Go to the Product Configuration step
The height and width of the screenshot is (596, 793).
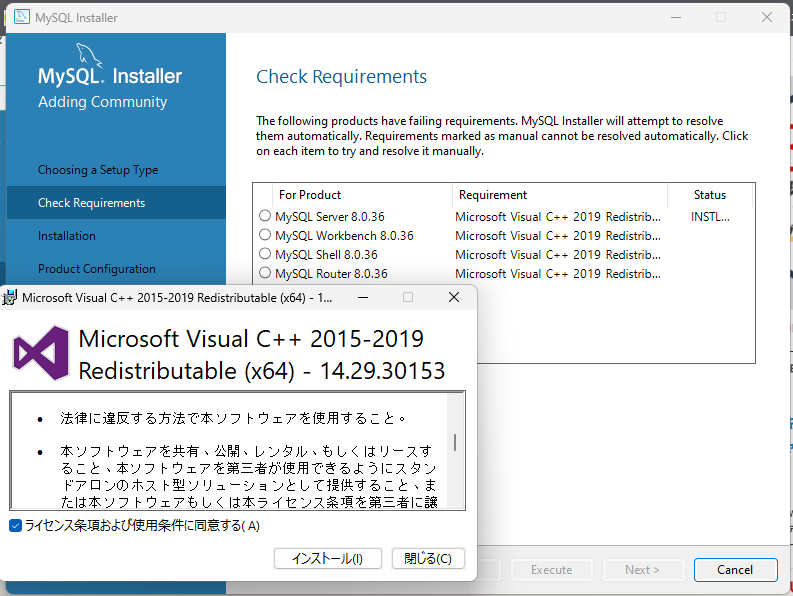tap(97, 269)
